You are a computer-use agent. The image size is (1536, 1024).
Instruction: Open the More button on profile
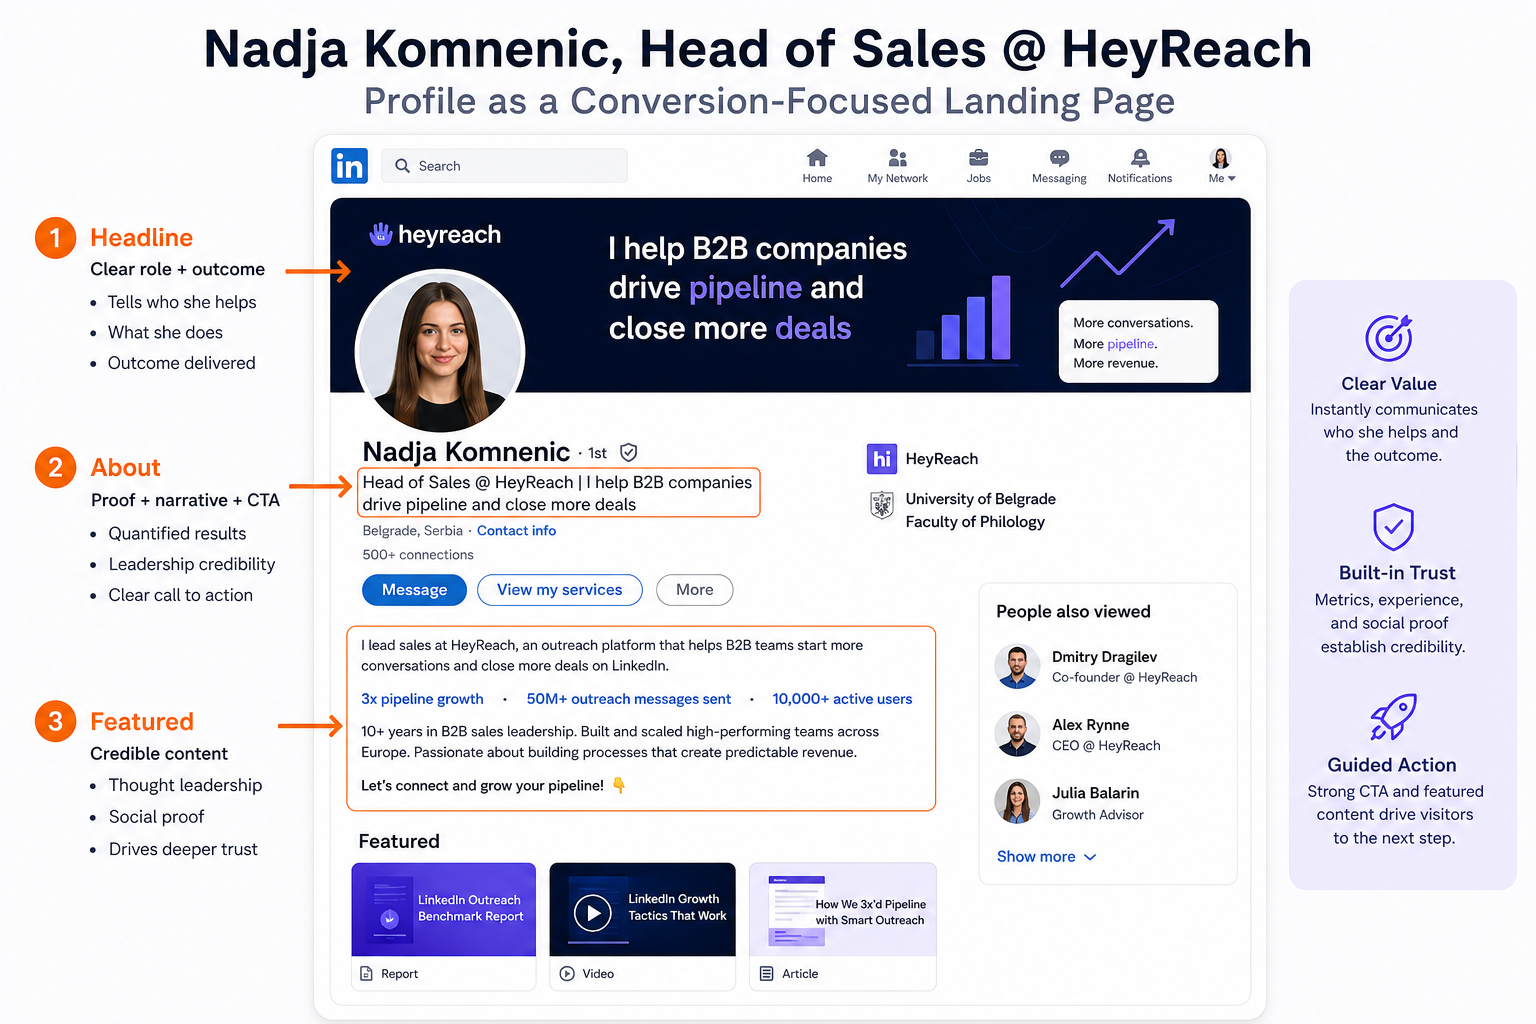pos(694,590)
